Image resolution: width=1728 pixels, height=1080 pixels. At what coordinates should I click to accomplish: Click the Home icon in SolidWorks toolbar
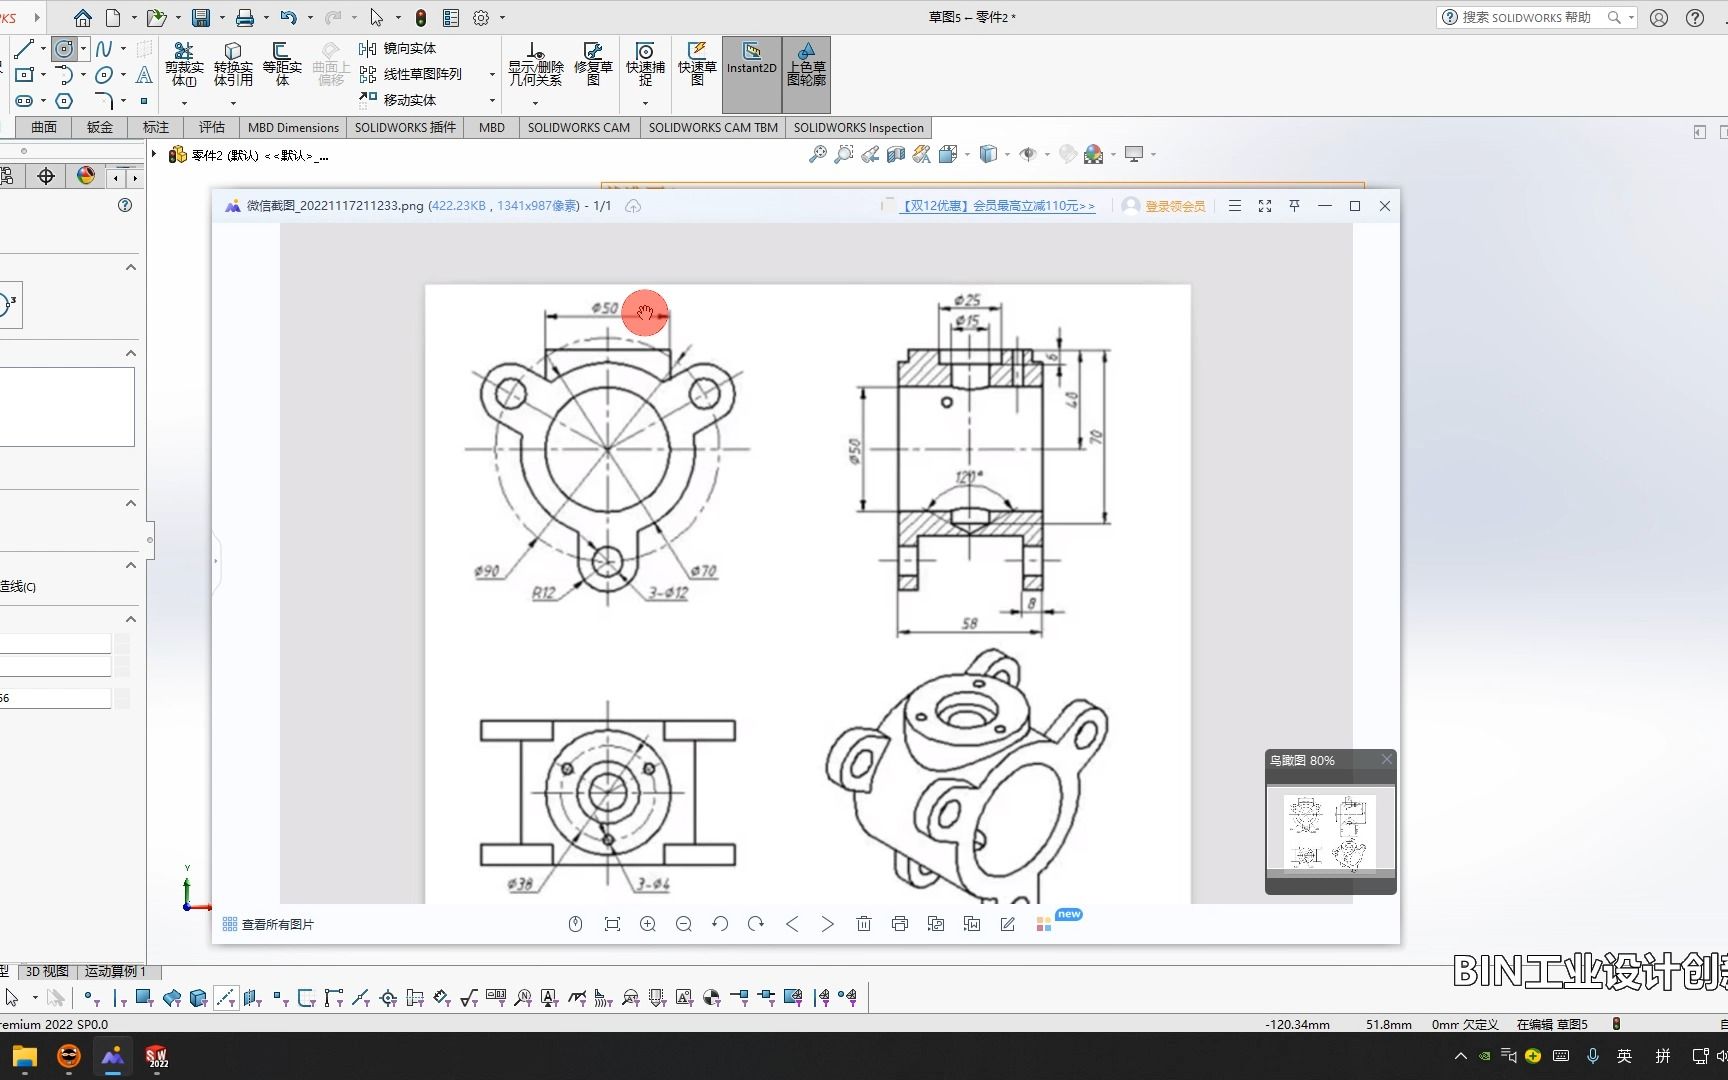pos(83,18)
